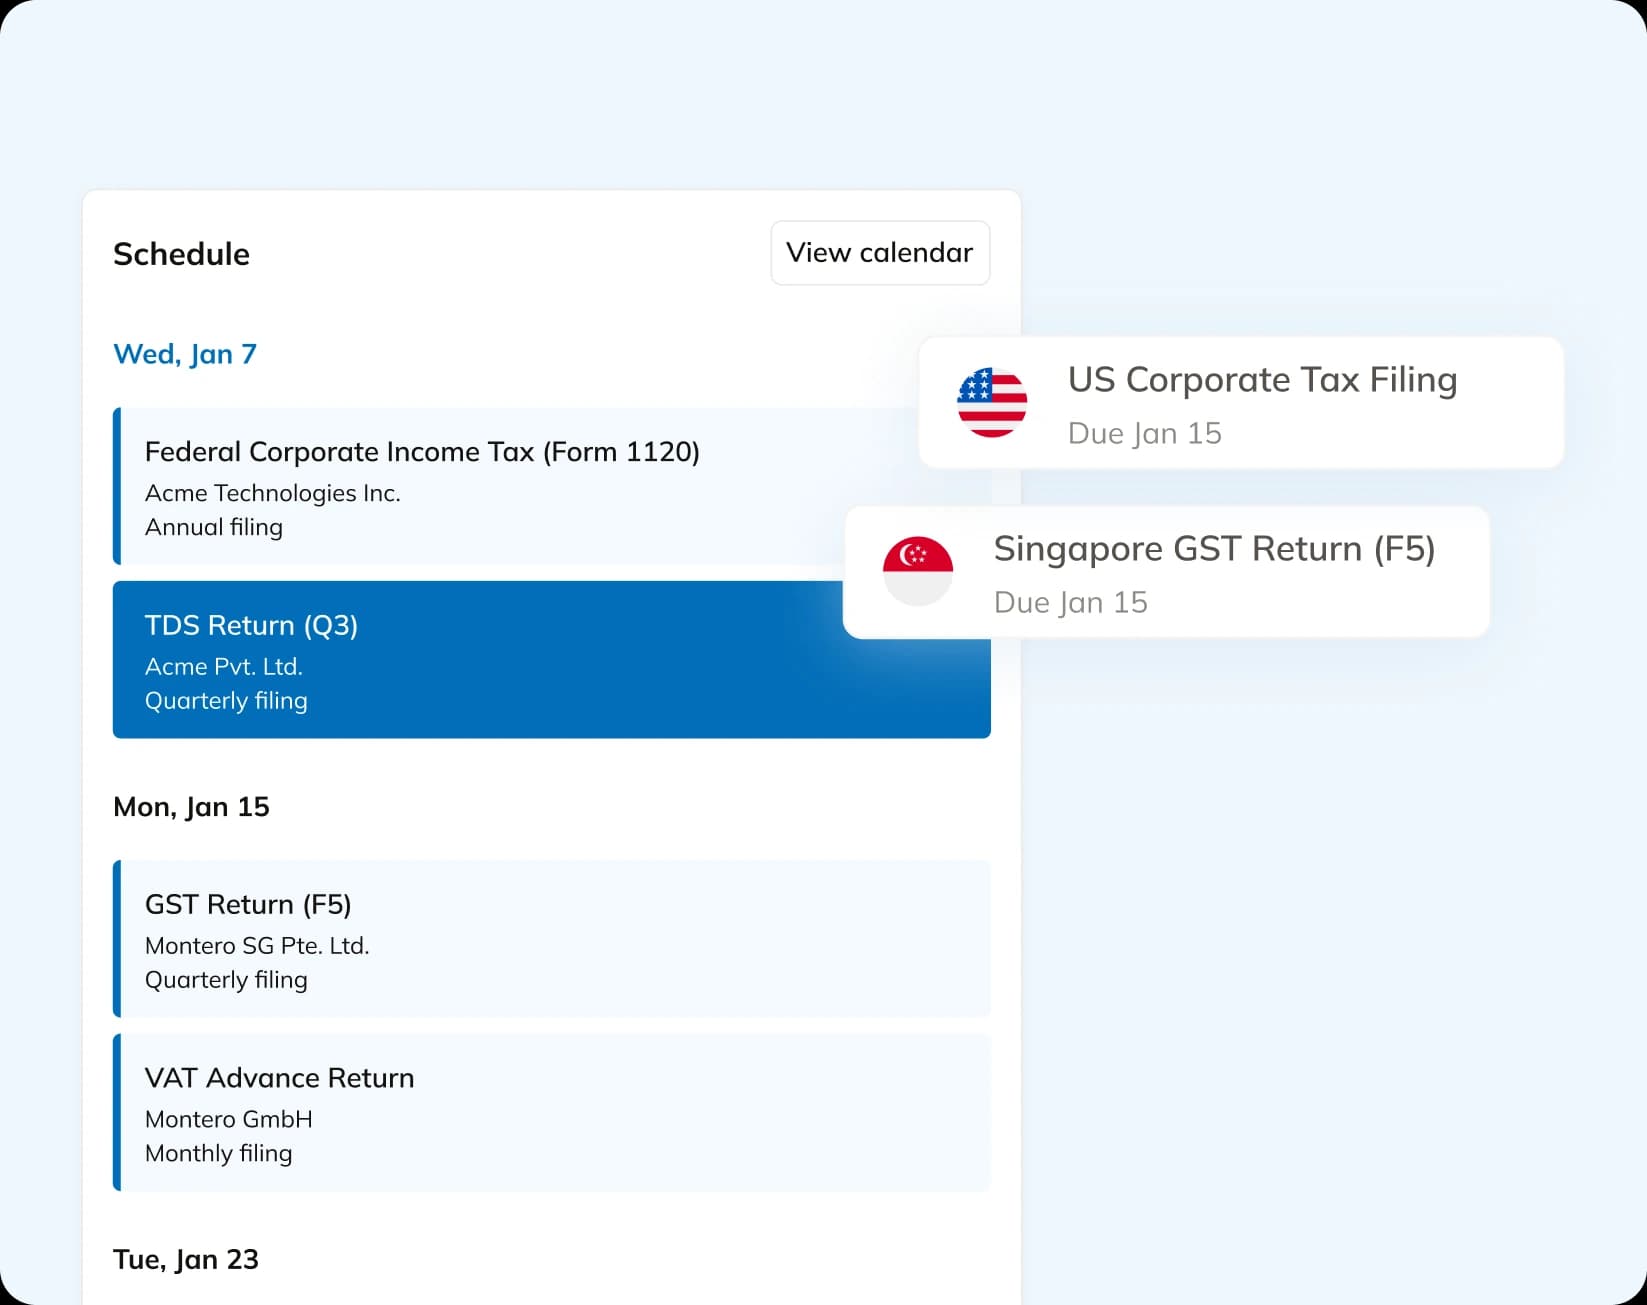1647x1305 pixels.
Task: Click the Monthly filing label
Action: pyautogui.click(x=219, y=1153)
